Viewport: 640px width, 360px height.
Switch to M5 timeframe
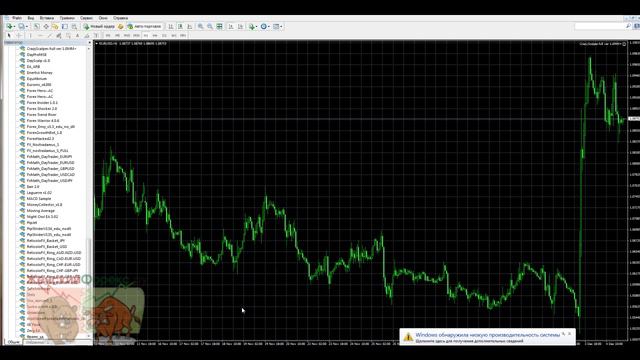click(117, 36)
